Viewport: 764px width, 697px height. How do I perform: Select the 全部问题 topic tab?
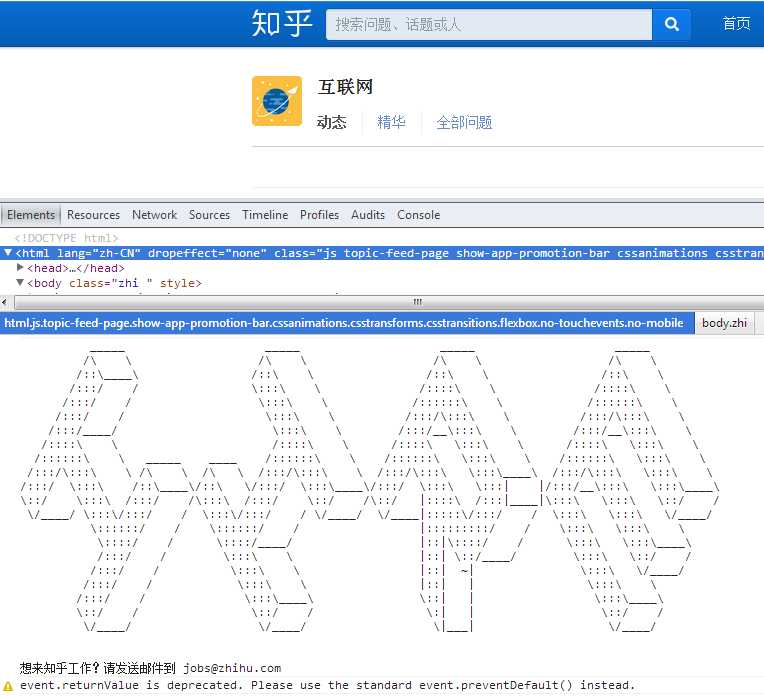pos(464,122)
